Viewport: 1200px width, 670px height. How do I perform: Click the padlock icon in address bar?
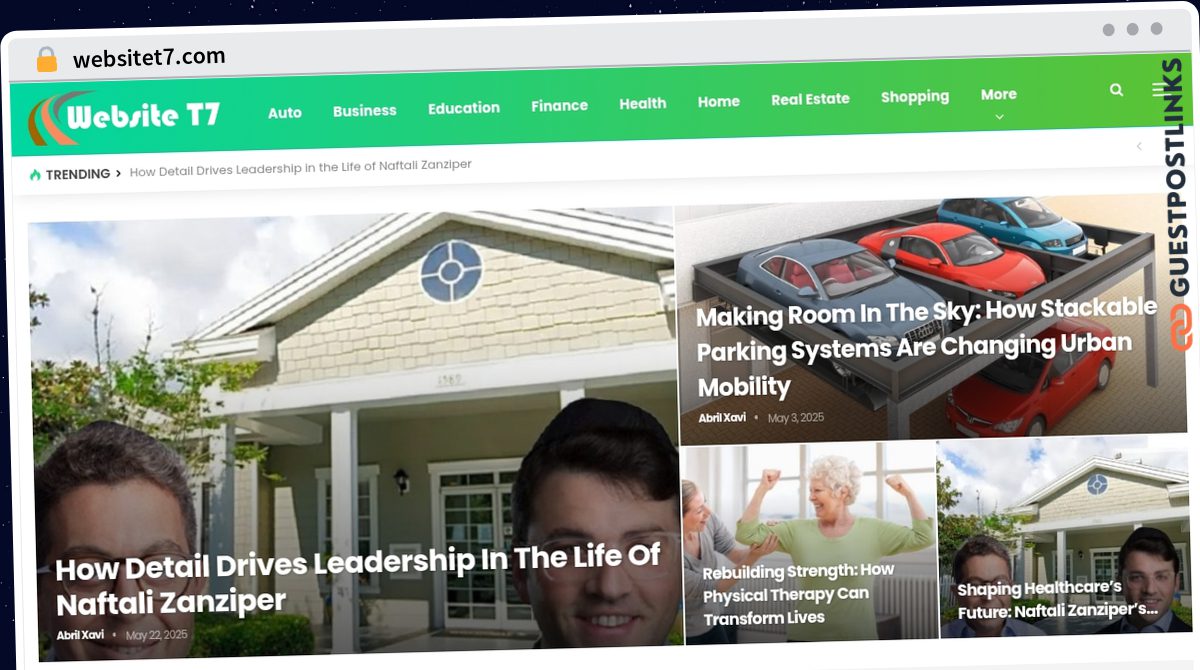tap(46, 60)
